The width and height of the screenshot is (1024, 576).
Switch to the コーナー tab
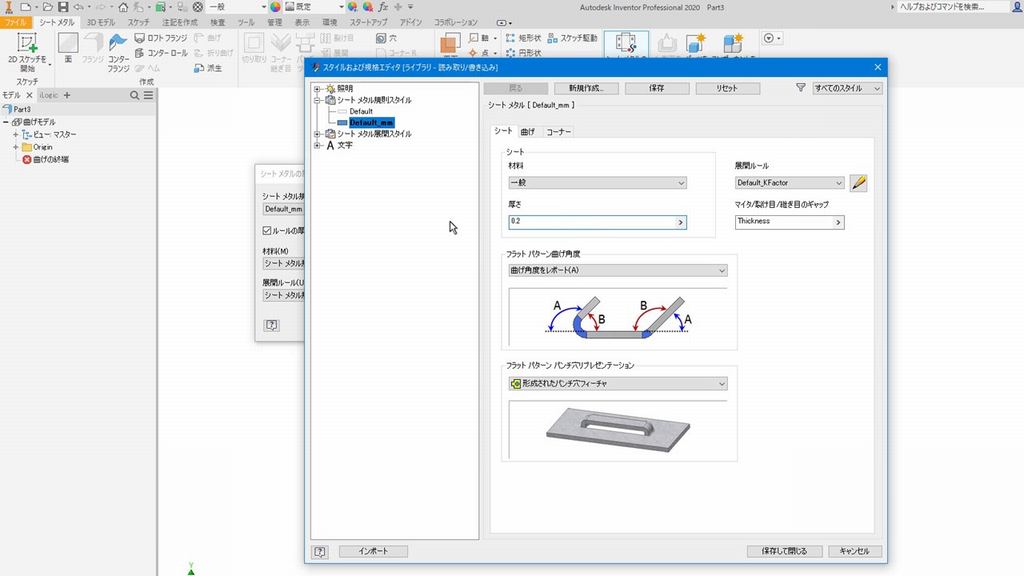558,132
